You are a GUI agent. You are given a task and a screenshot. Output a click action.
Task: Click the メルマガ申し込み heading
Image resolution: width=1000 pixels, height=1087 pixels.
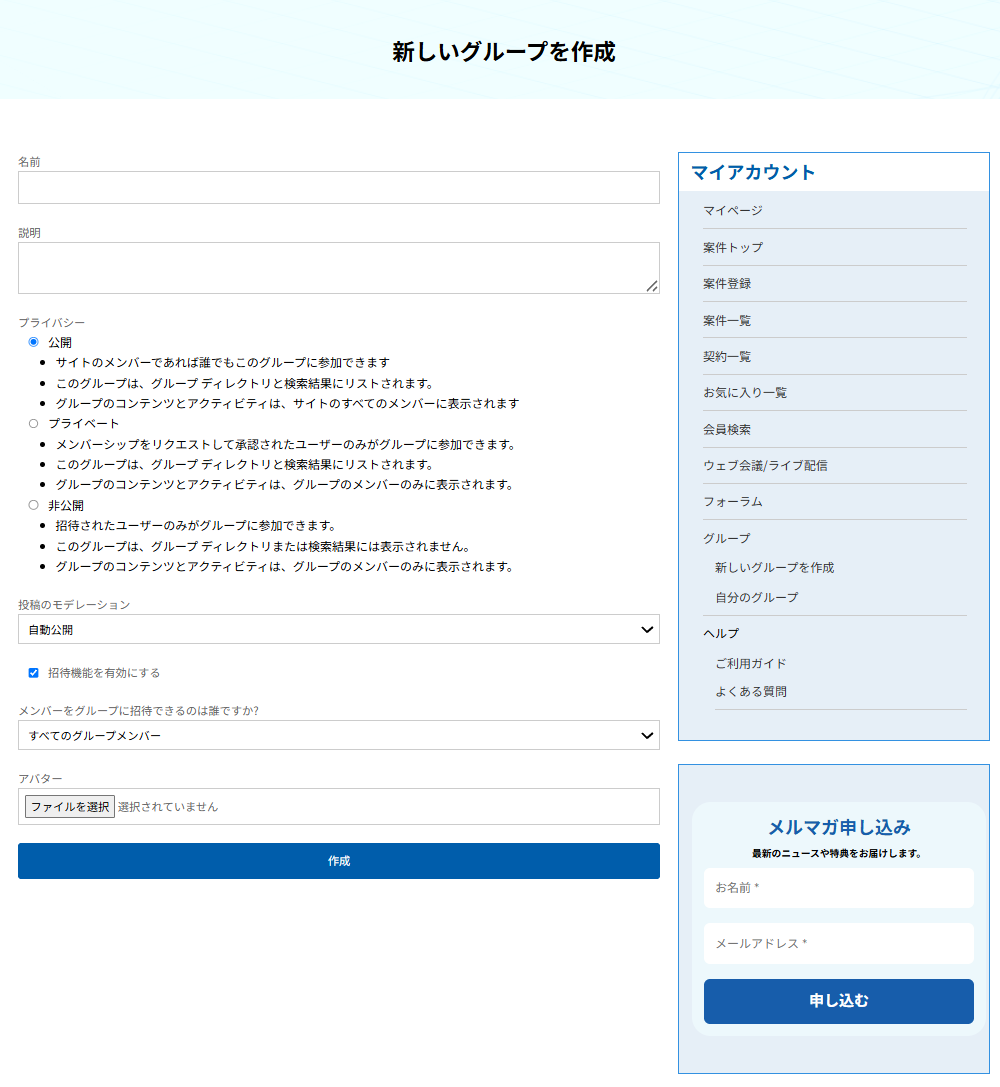click(x=839, y=827)
